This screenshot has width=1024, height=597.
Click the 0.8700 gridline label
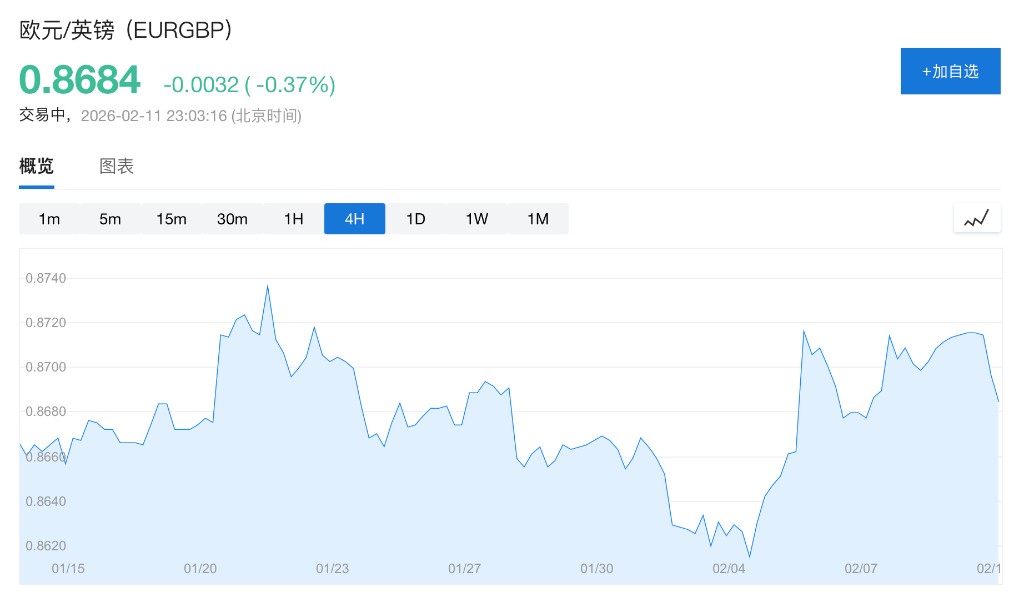point(44,367)
